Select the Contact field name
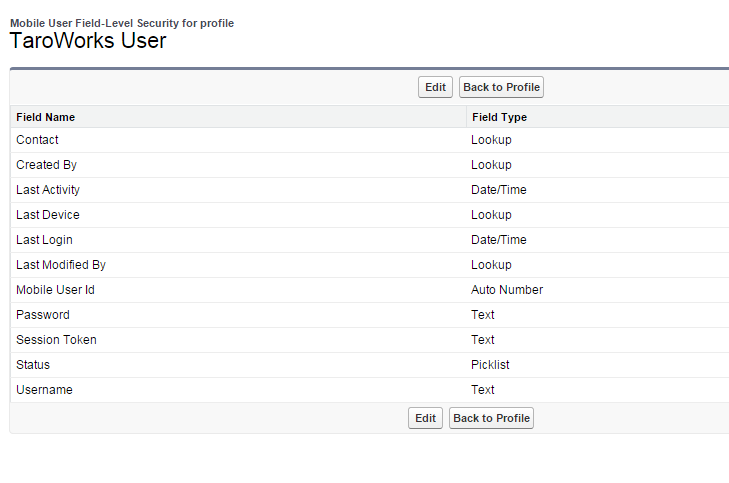This screenshot has height=483, width=729. tap(37, 140)
